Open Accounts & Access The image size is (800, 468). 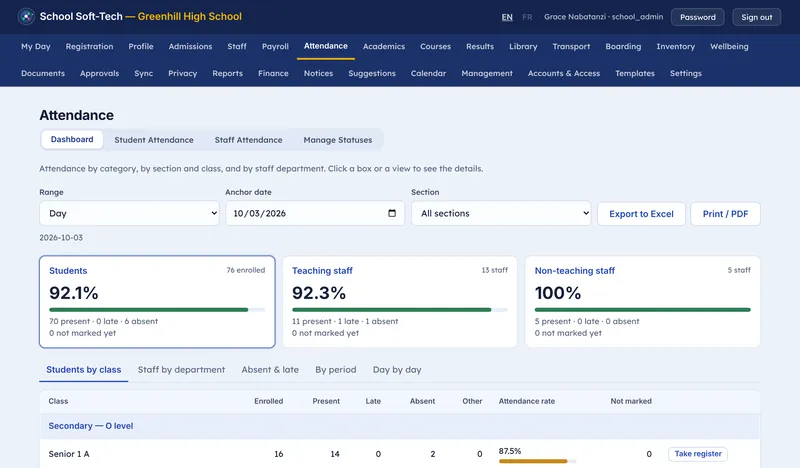pyautogui.click(x=564, y=73)
